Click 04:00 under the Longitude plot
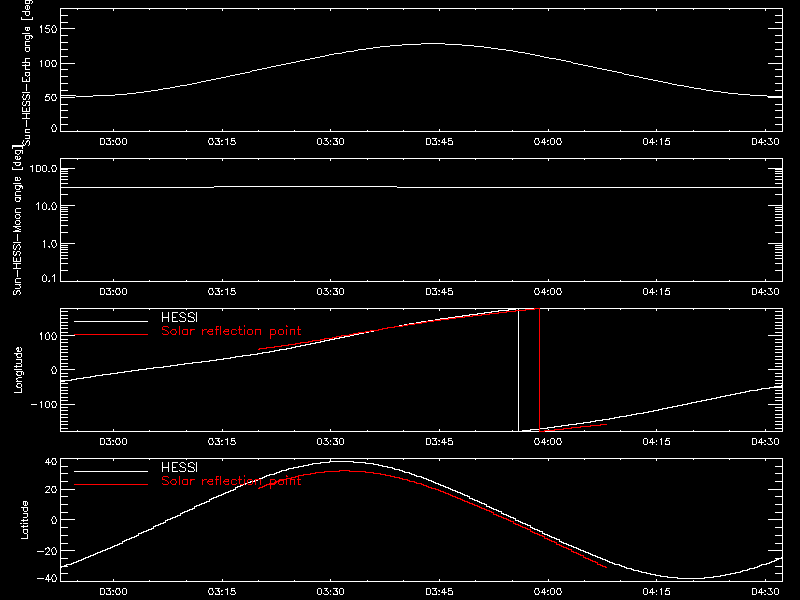 click(548, 442)
